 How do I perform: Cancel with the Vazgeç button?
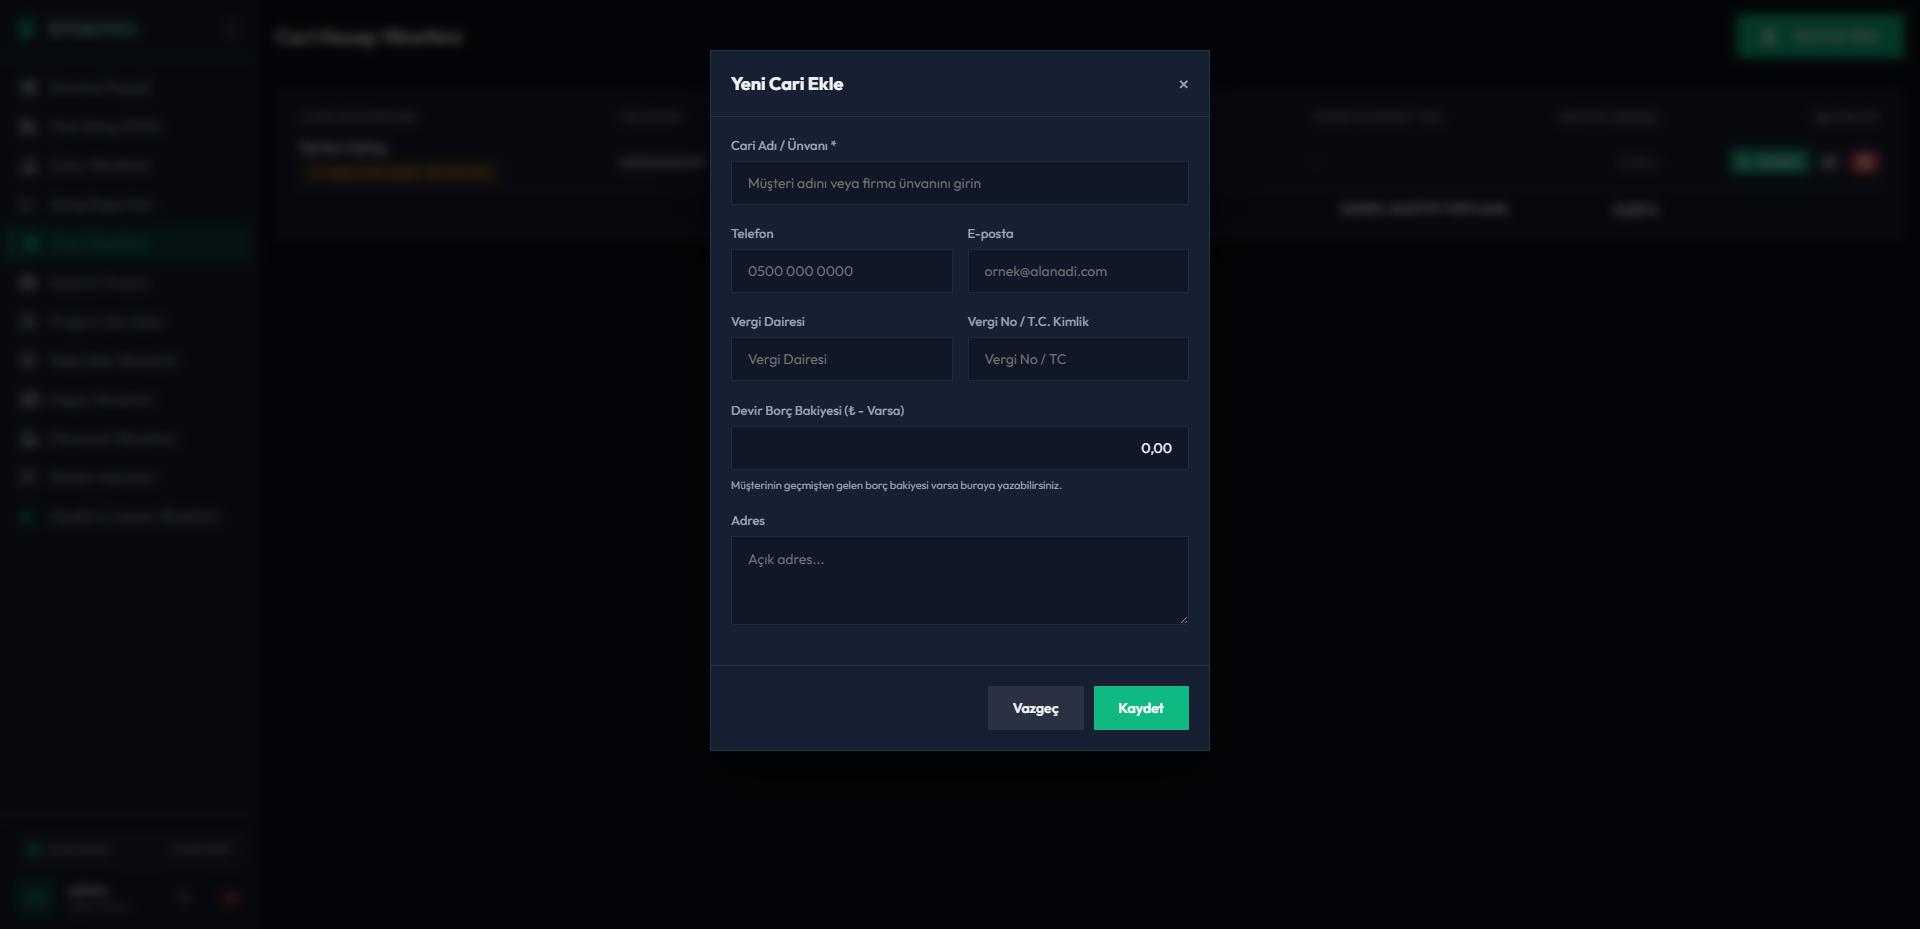[x=1035, y=708]
